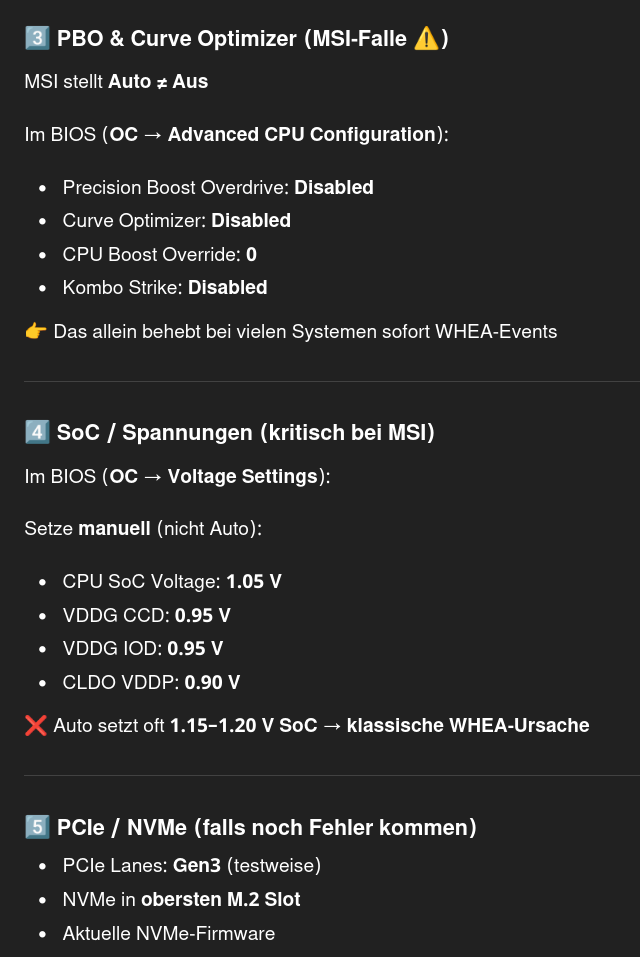
Task: Click the VDDG IOD voltage line
Action: tap(143, 648)
